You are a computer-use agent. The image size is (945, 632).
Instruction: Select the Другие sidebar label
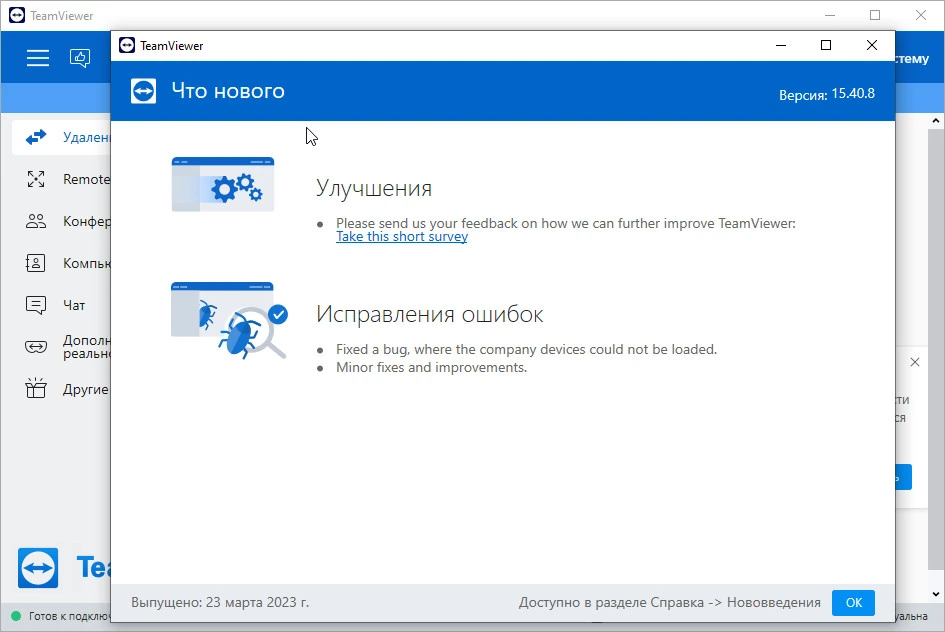click(86, 389)
